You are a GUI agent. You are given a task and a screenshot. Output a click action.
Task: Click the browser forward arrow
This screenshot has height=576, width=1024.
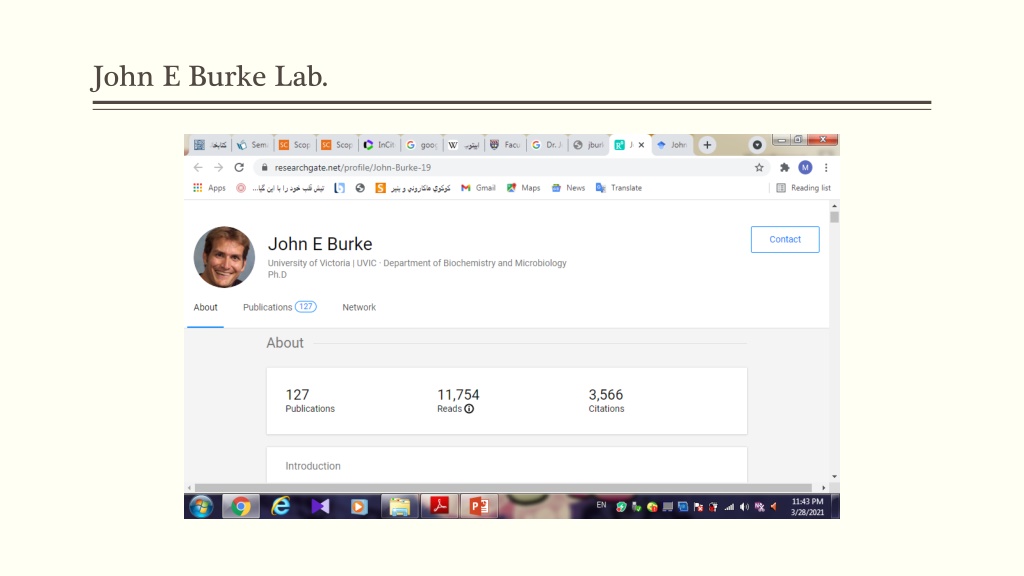pos(218,168)
